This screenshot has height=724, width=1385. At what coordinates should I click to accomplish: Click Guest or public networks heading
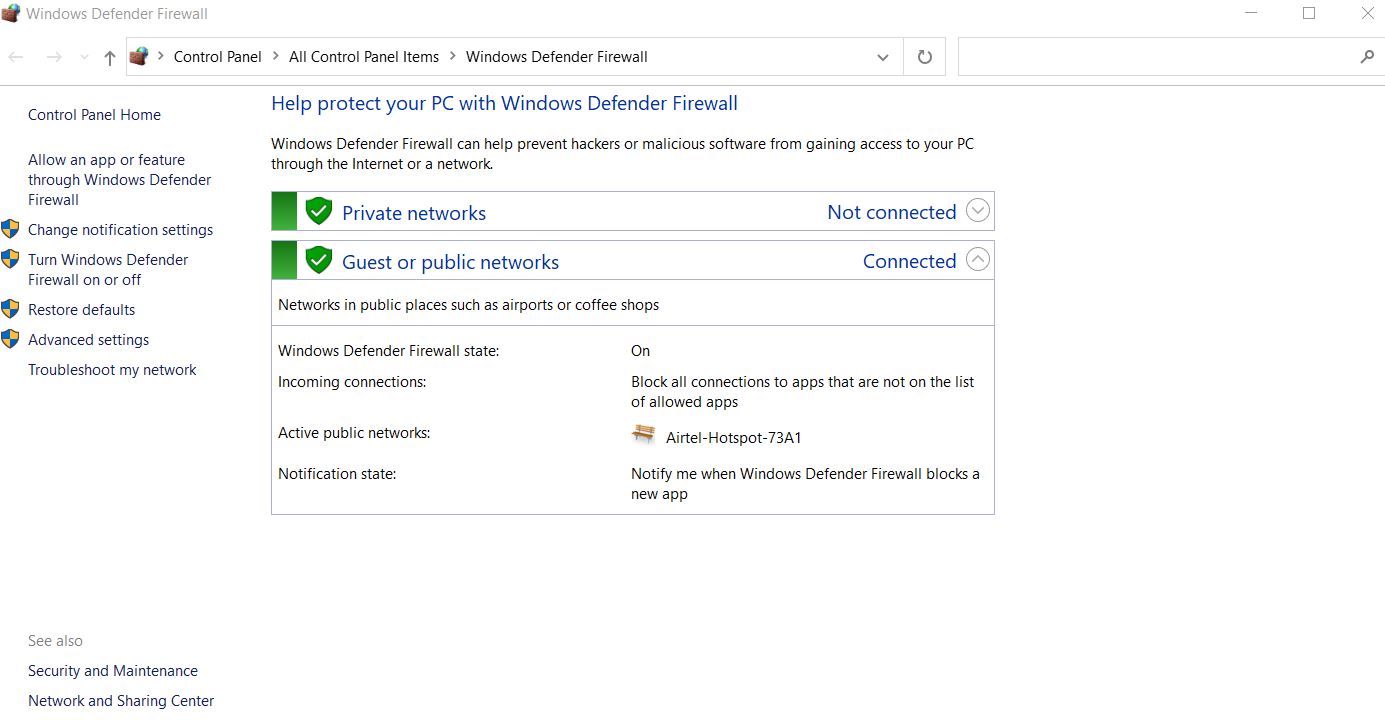450,262
